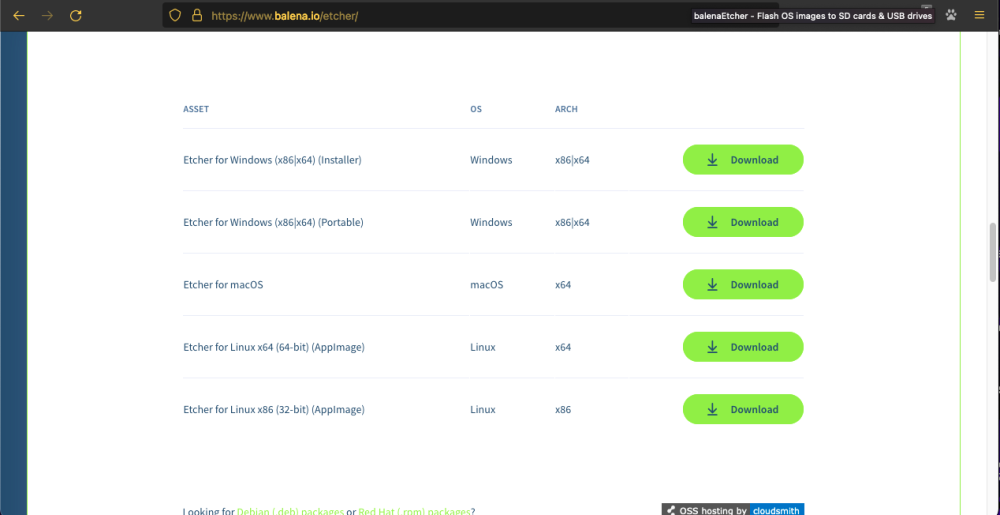Click the ASSET column header
Screen dimensions: 1000x515
coord(196,109)
